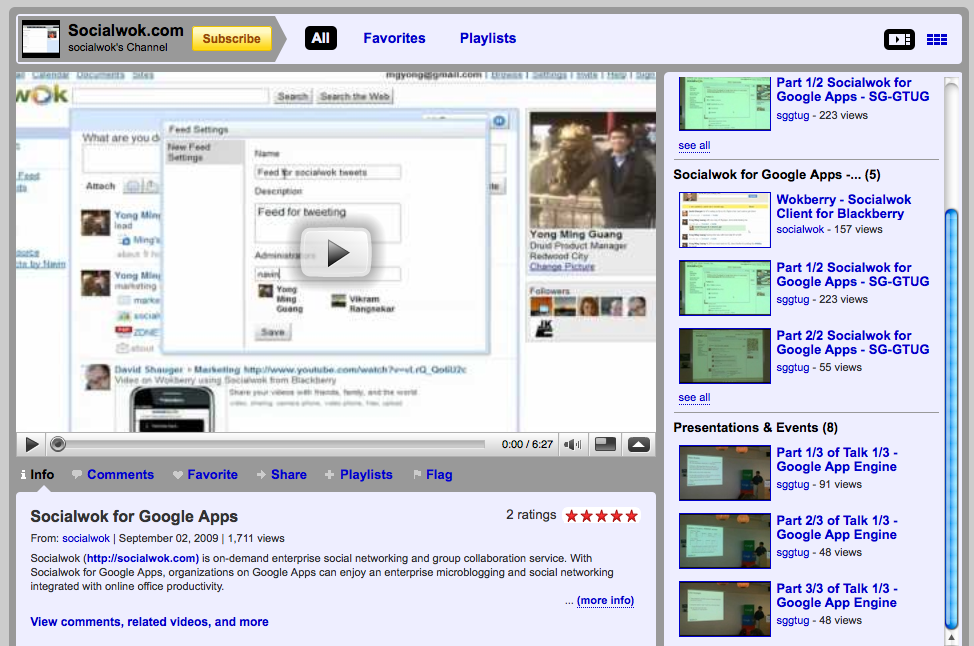Toggle the video size icon
This screenshot has height=646, width=974.
pyautogui.click(x=605, y=444)
